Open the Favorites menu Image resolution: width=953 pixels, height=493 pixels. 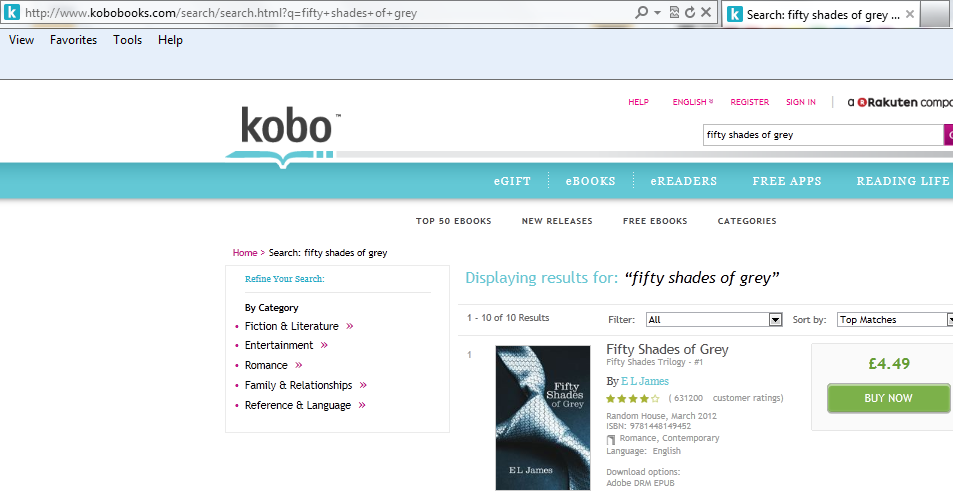point(74,40)
